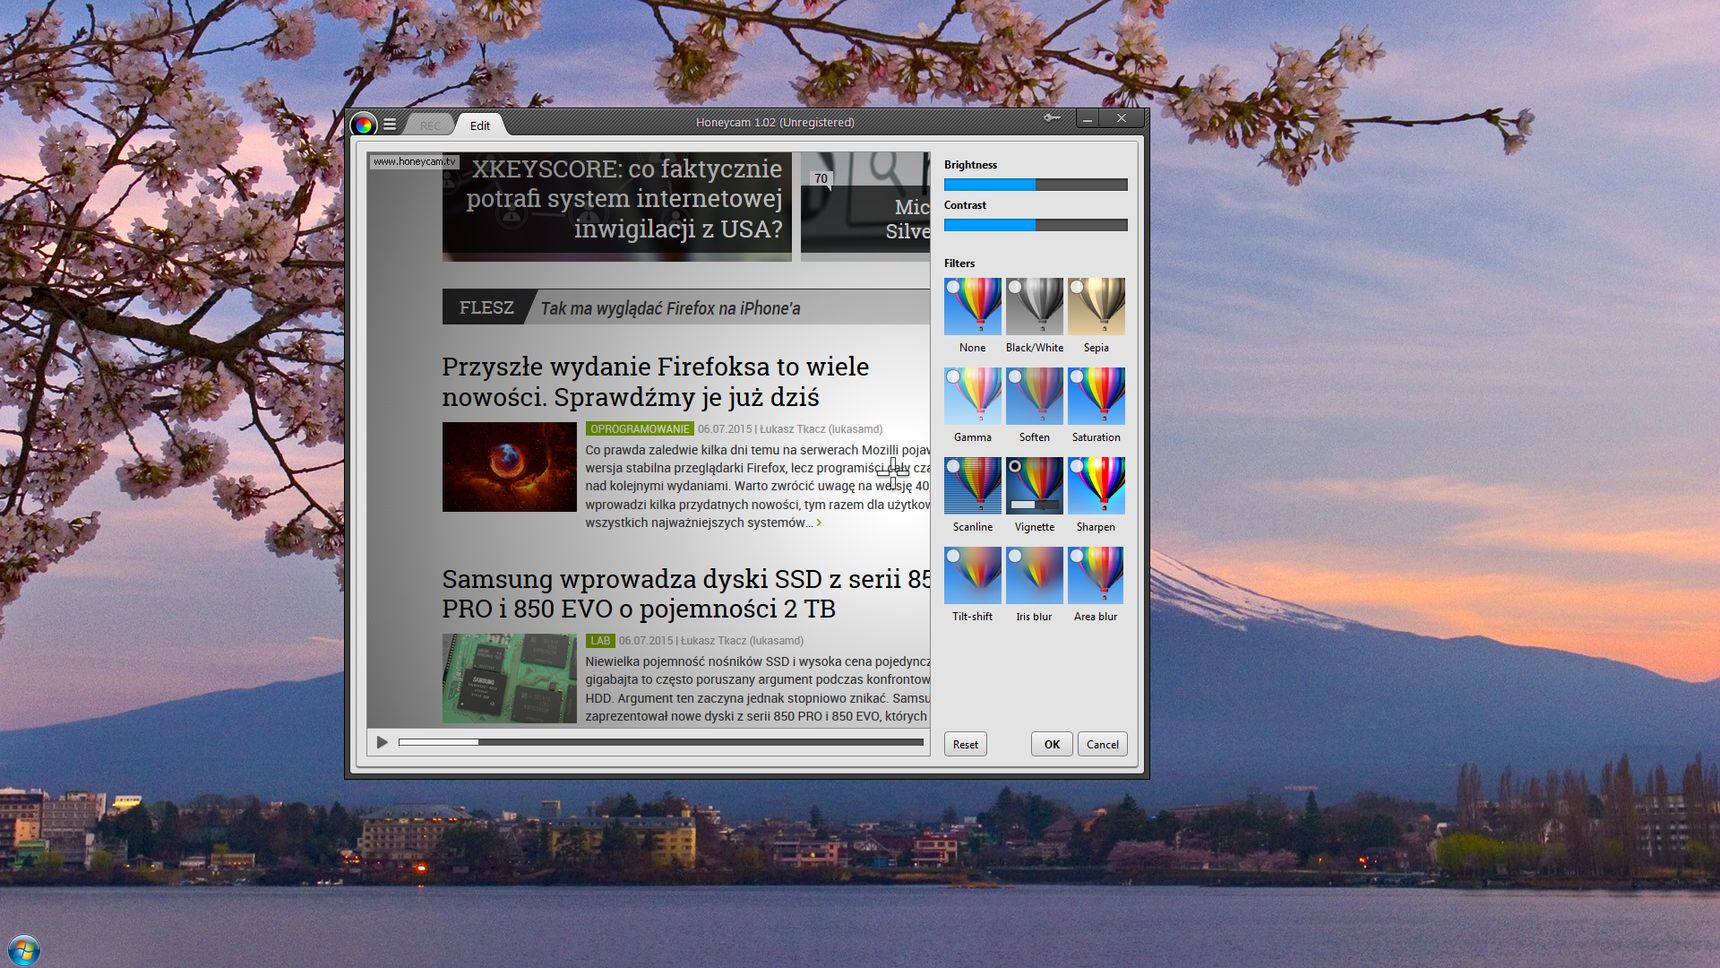Click the OPROGRAMOWANIE green tag in preview

pos(639,429)
